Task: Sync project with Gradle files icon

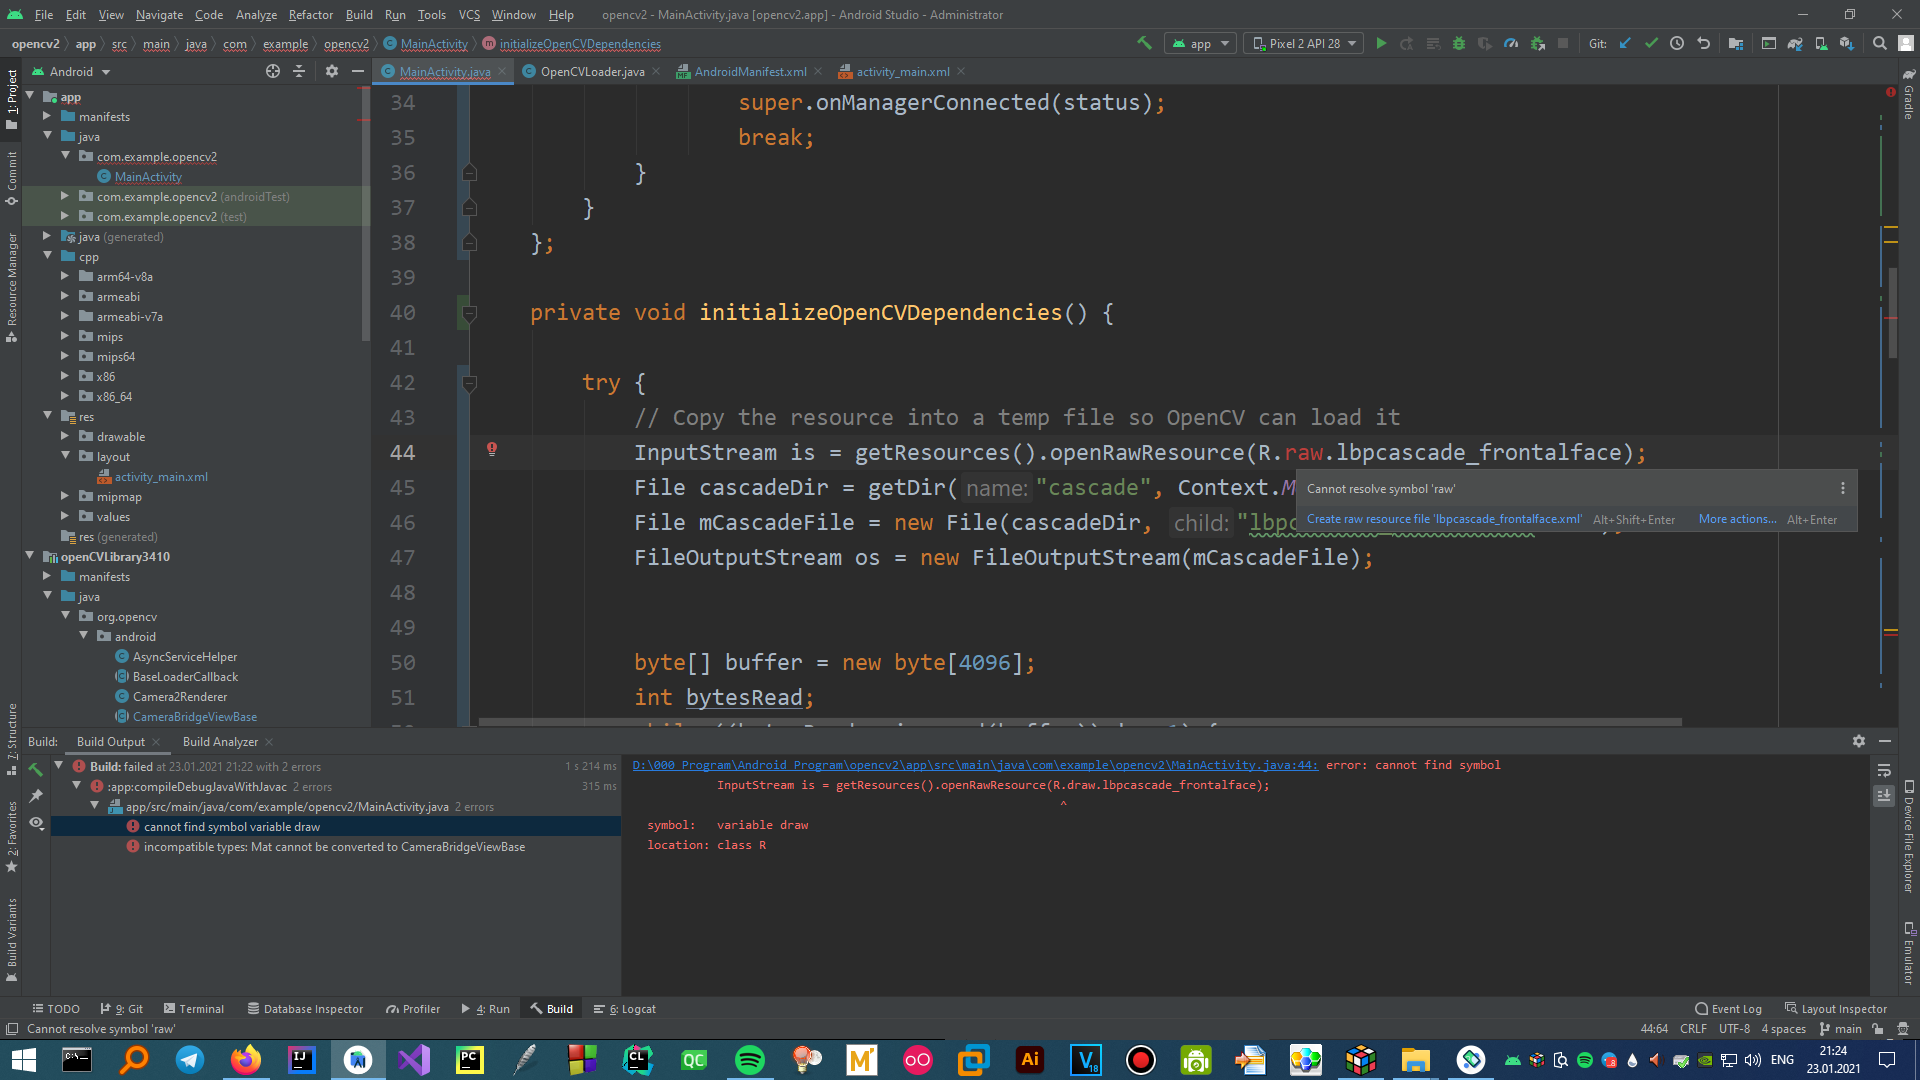Action: [1795, 43]
